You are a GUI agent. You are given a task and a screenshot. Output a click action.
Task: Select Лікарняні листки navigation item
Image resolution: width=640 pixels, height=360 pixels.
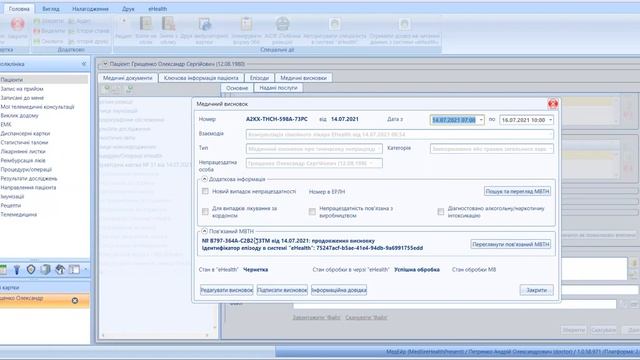23,151
